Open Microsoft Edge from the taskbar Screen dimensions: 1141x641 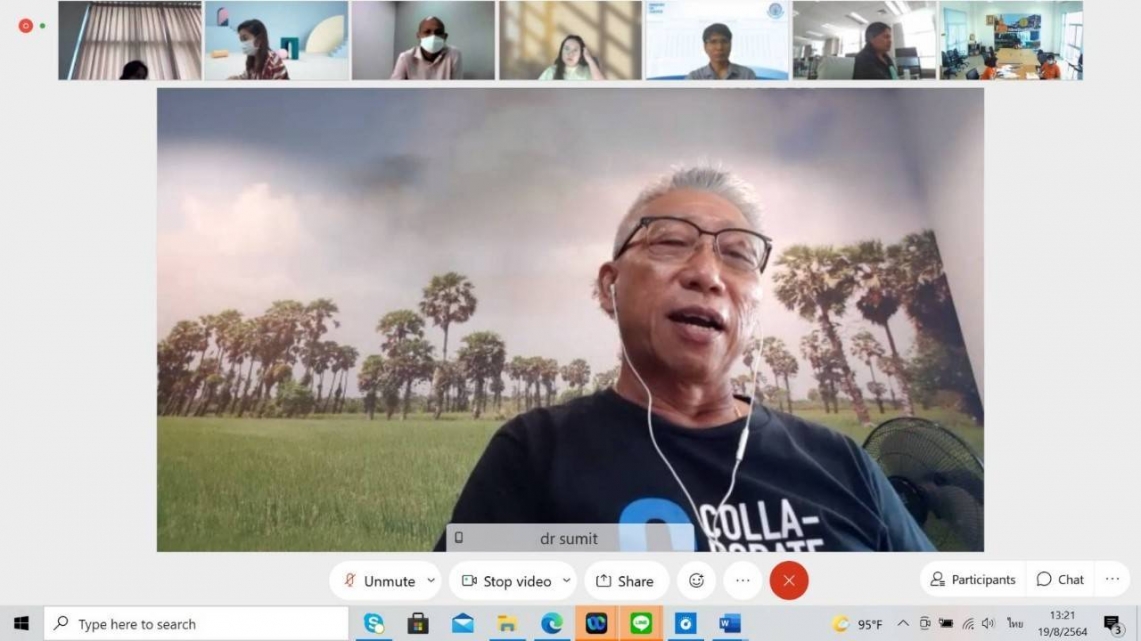pyautogui.click(x=552, y=624)
